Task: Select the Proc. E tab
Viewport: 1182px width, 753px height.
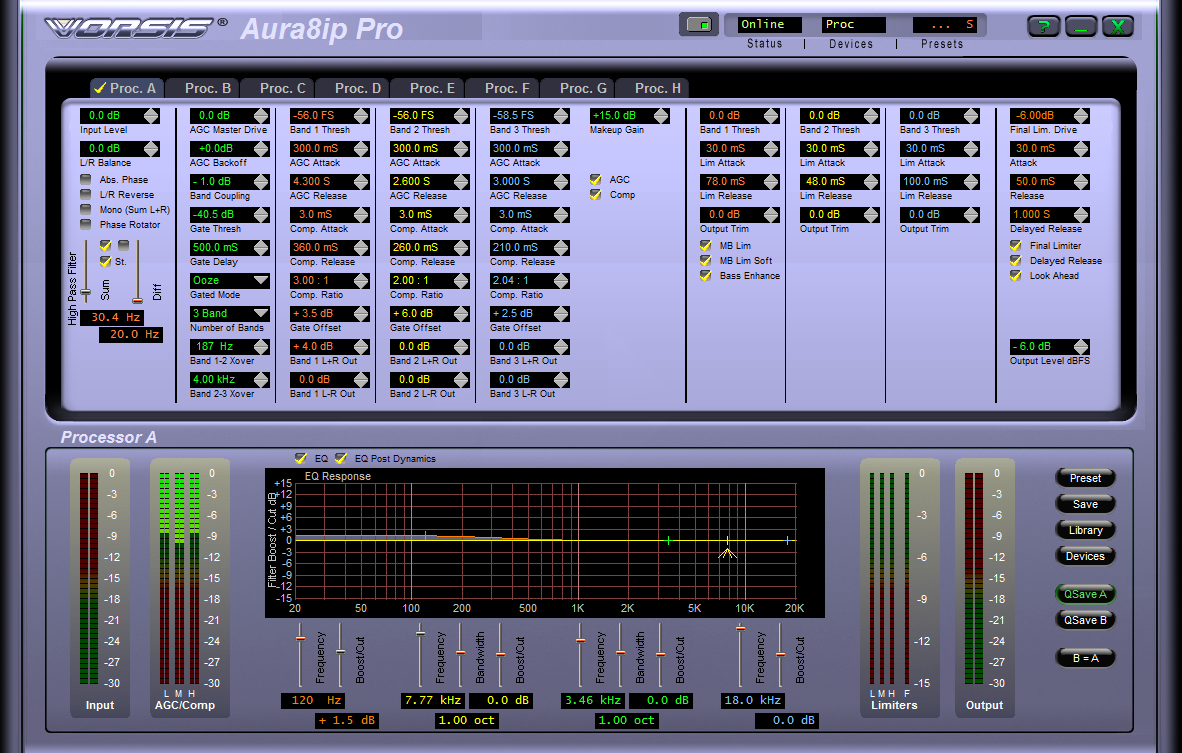Action: [x=427, y=88]
